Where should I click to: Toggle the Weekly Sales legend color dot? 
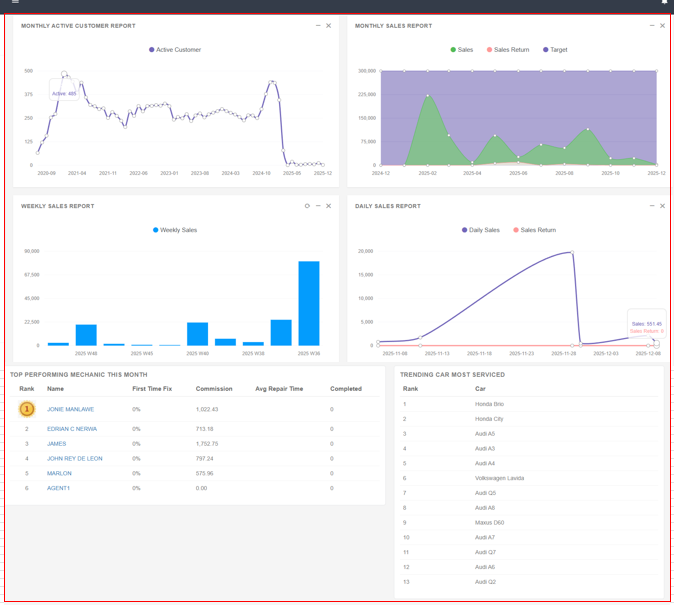(156, 230)
